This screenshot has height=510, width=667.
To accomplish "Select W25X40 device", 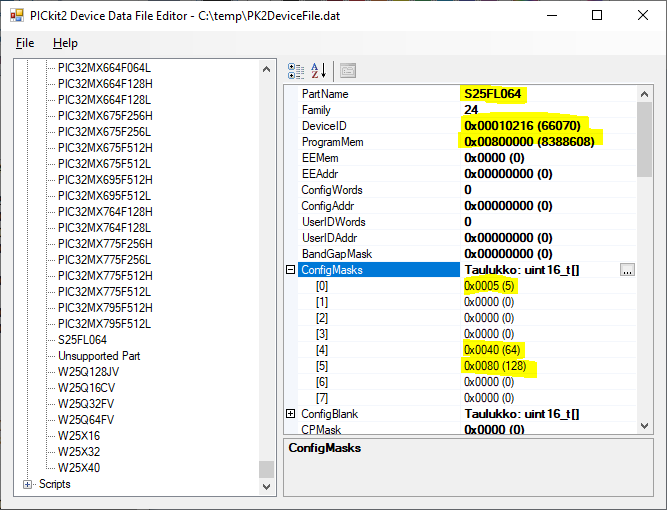I will coord(79,468).
